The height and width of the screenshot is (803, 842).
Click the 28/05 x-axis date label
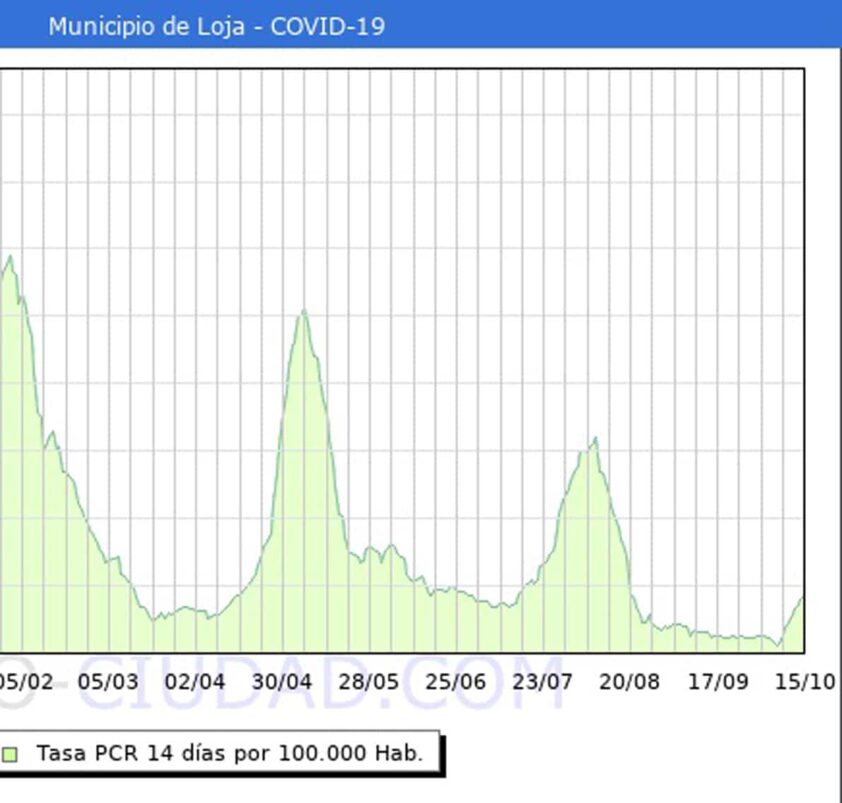[x=369, y=682]
